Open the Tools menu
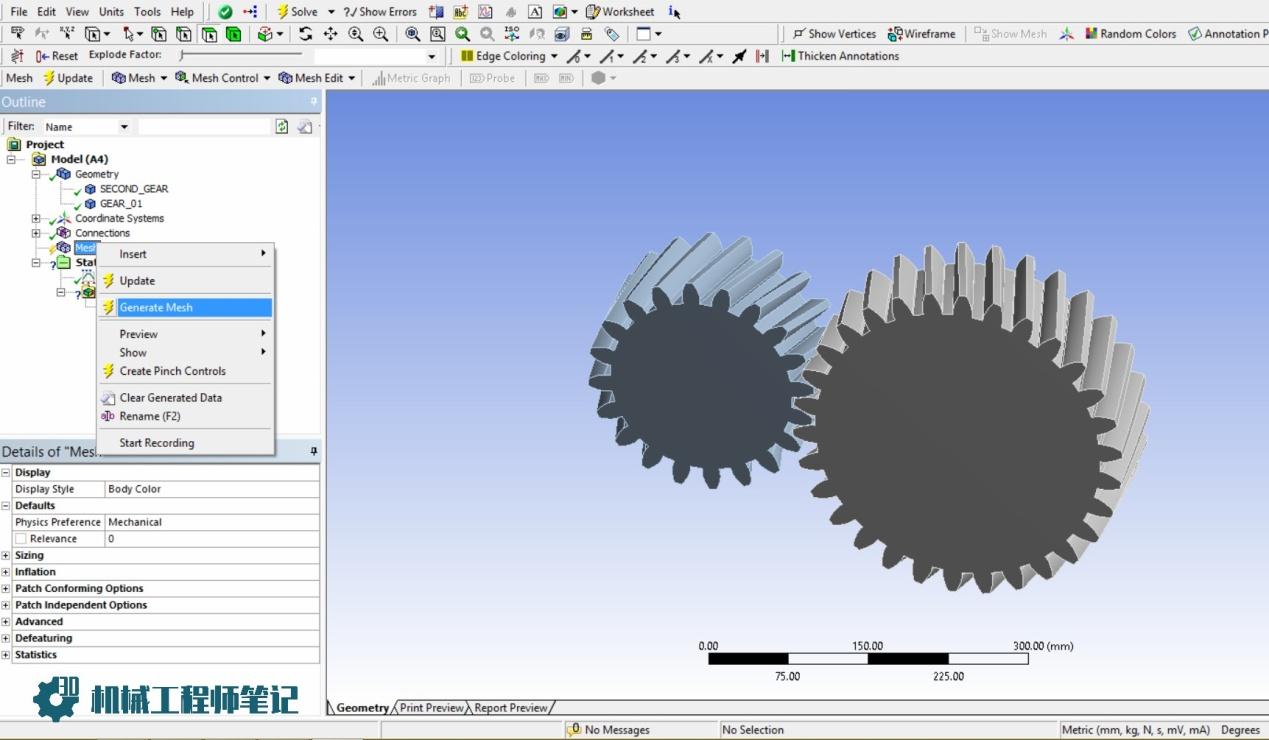Viewport: 1269px width, 740px height. [x=147, y=12]
